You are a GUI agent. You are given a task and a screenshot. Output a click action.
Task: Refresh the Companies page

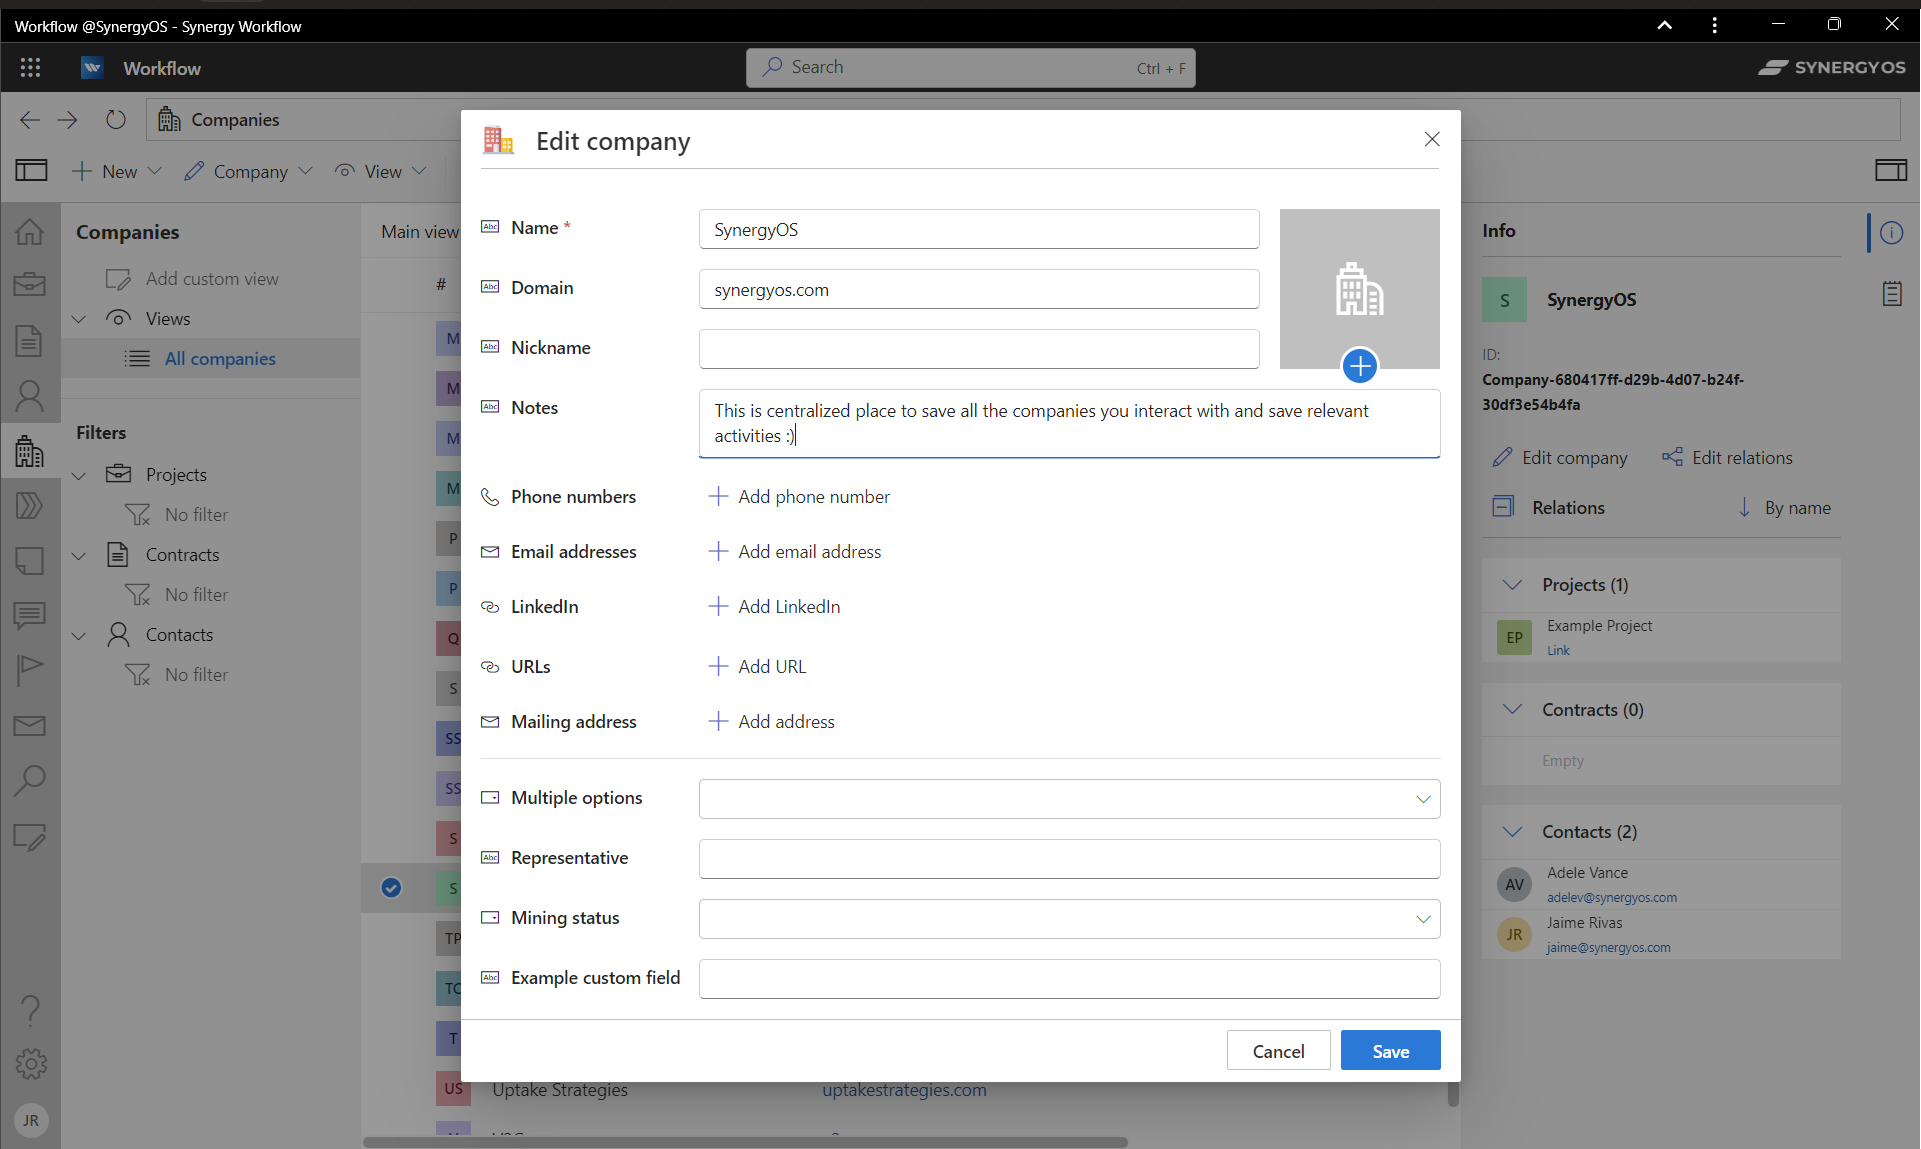click(116, 120)
